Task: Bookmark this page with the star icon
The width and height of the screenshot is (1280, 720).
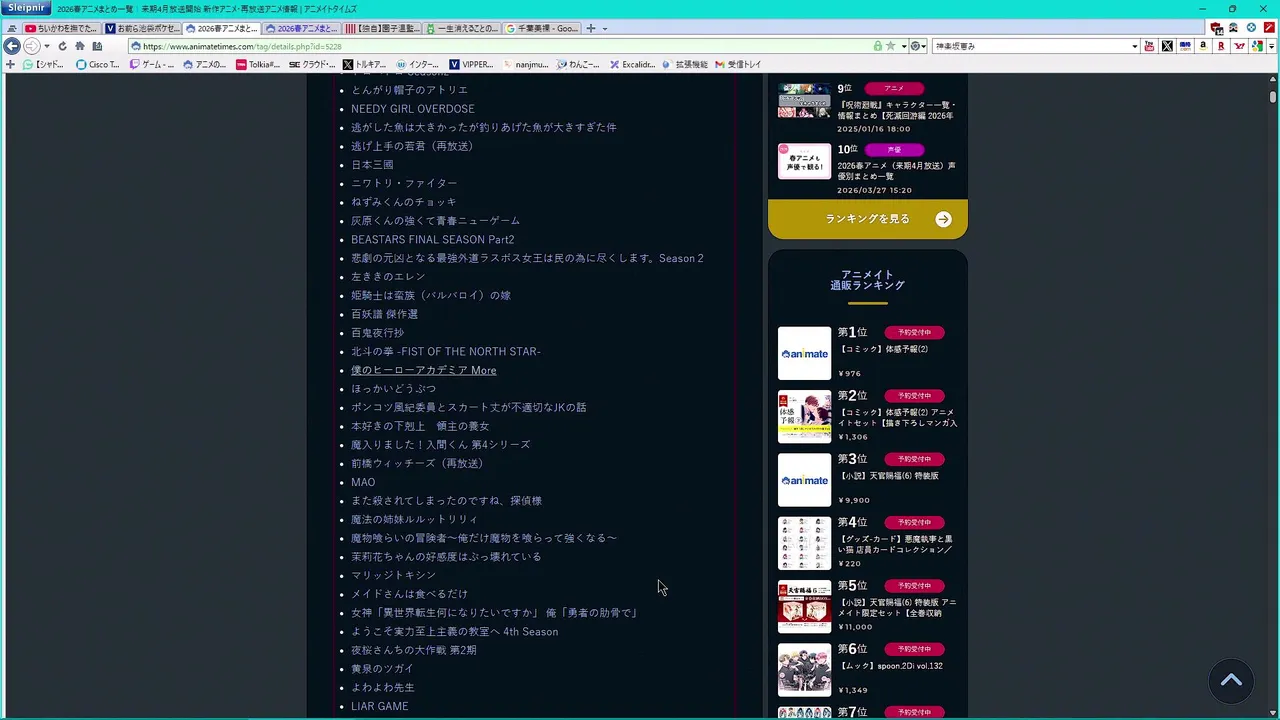Action: point(889,46)
